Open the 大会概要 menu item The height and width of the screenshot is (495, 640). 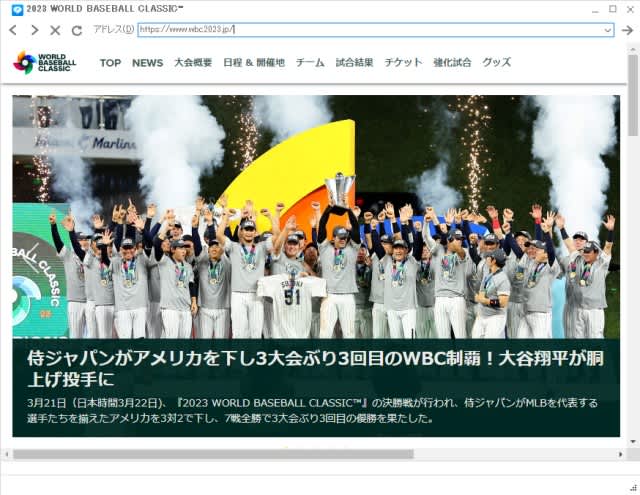193,62
